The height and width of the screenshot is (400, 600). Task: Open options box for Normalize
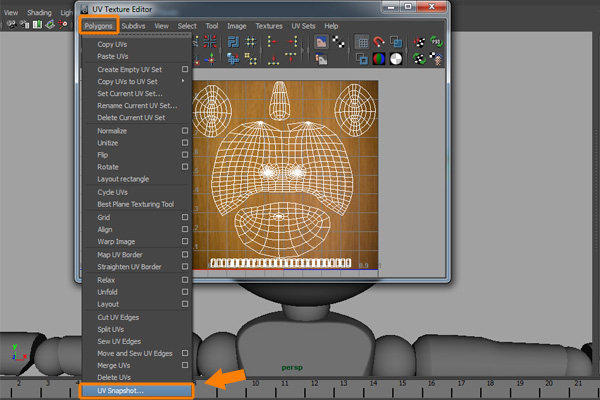(x=185, y=131)
